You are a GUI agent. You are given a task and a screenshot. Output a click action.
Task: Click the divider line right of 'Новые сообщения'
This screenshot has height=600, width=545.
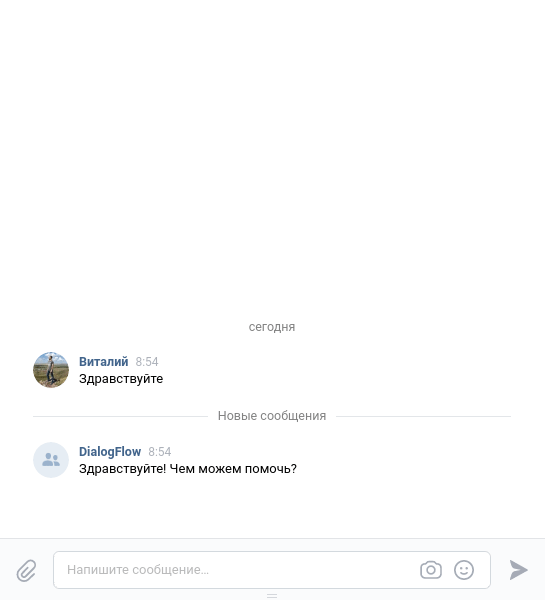pos(423,416)
